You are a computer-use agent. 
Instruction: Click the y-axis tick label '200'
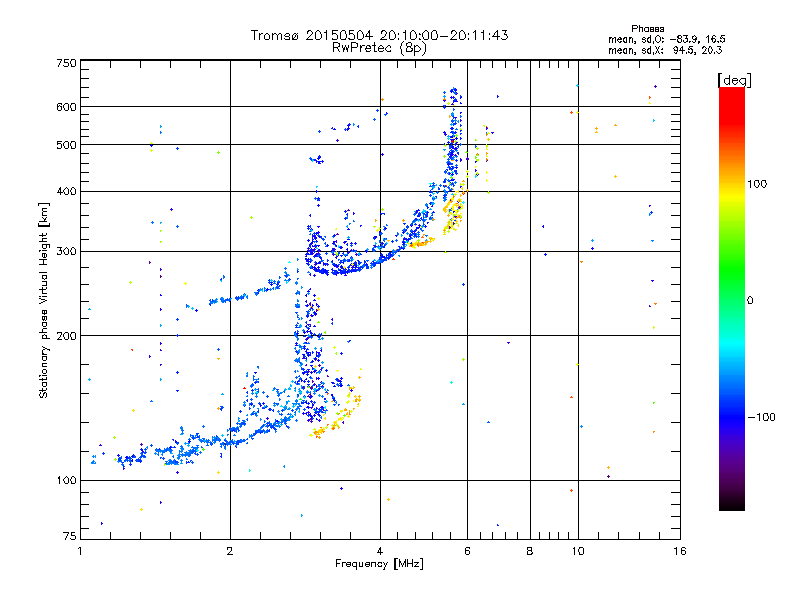[66, 336]
